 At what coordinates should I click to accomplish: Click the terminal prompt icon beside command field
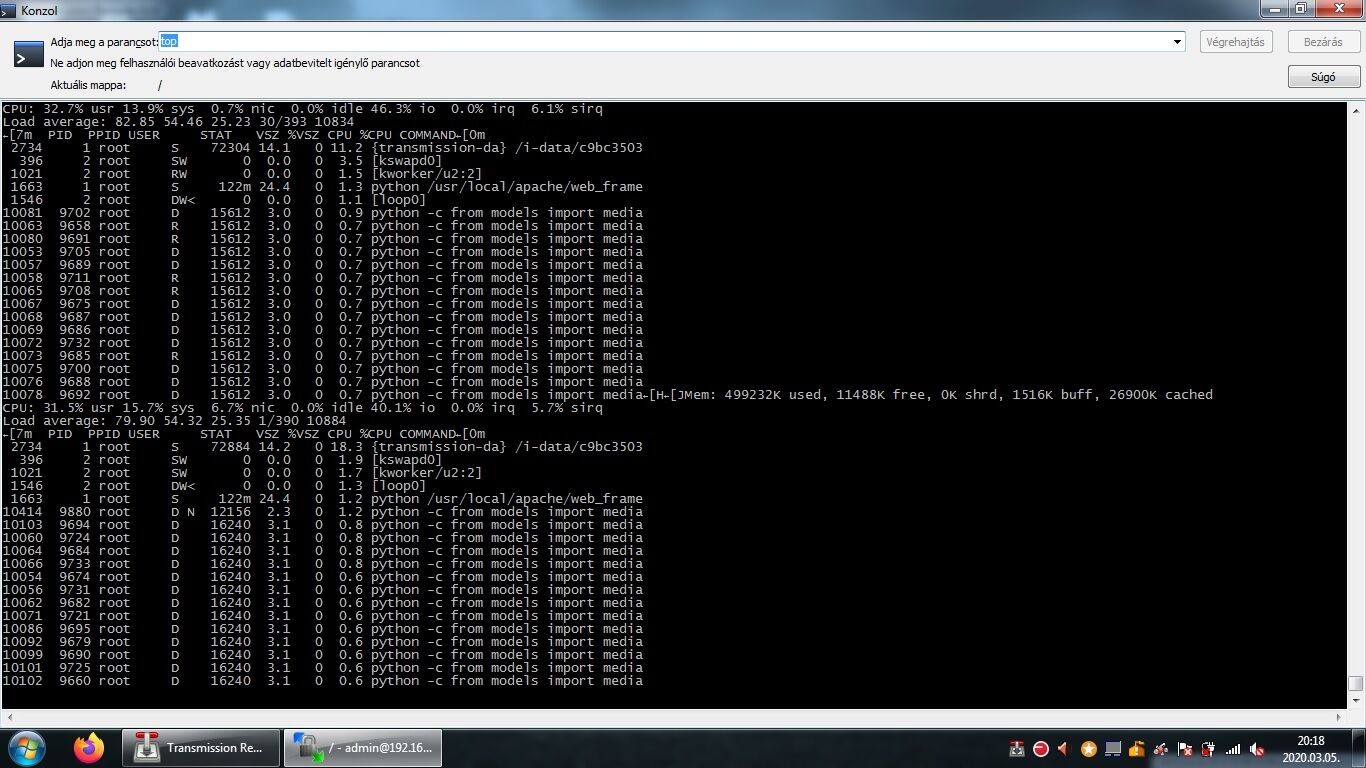point(28,54)
